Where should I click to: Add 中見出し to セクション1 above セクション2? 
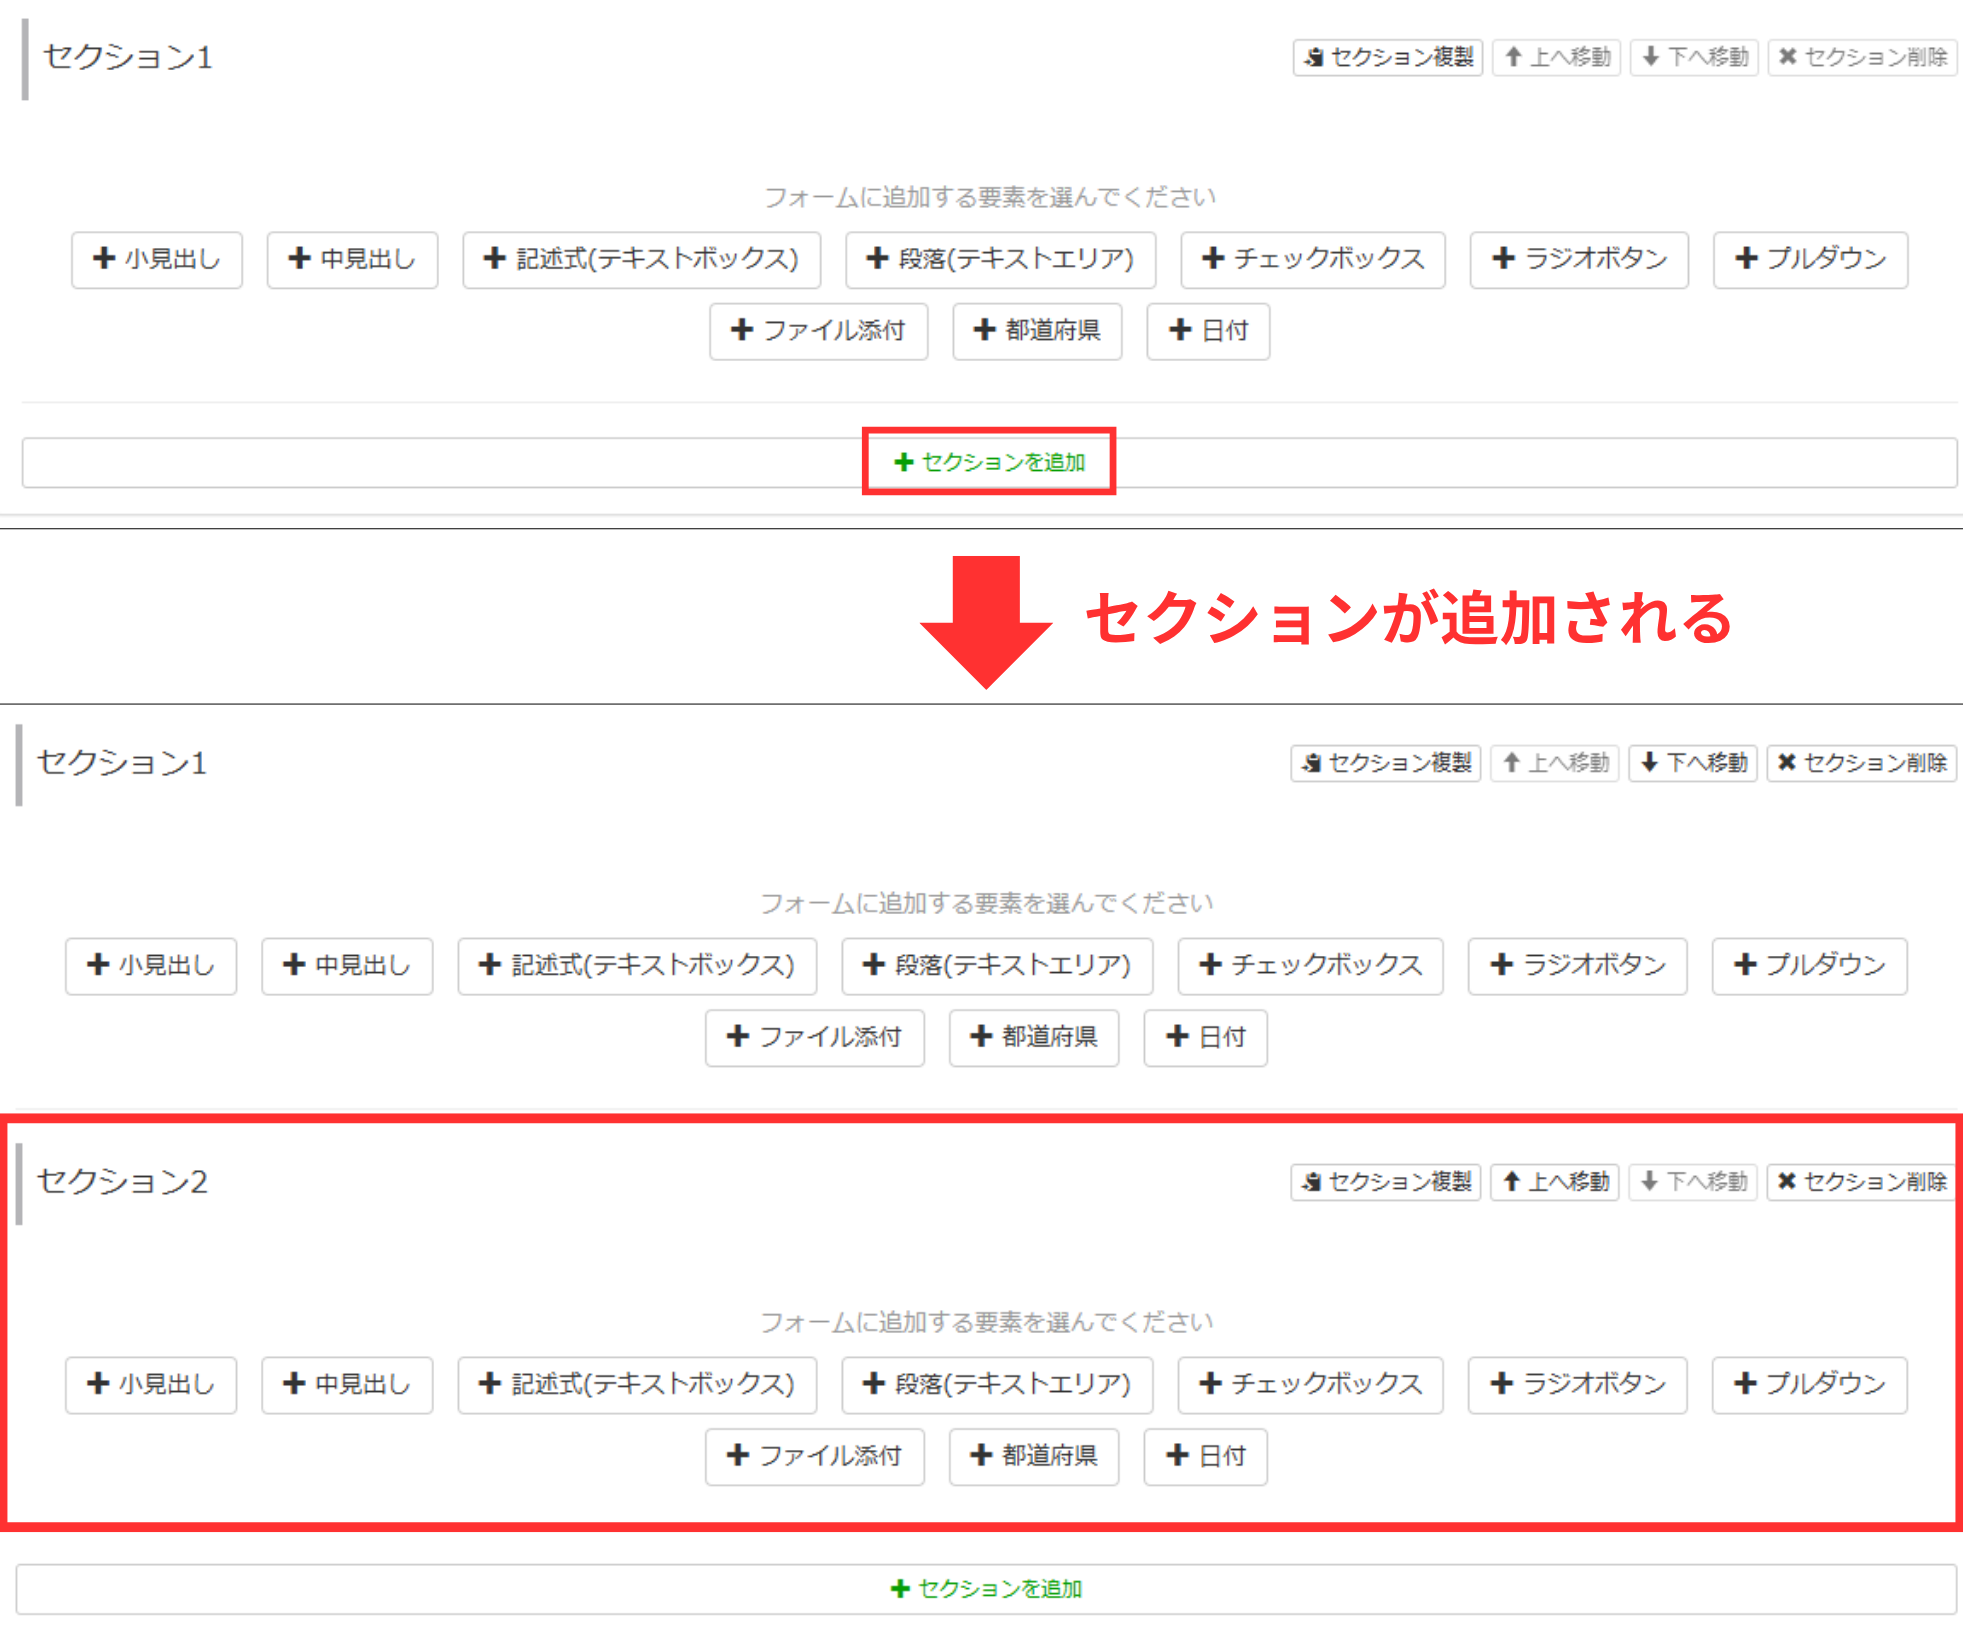coord(347,966)
